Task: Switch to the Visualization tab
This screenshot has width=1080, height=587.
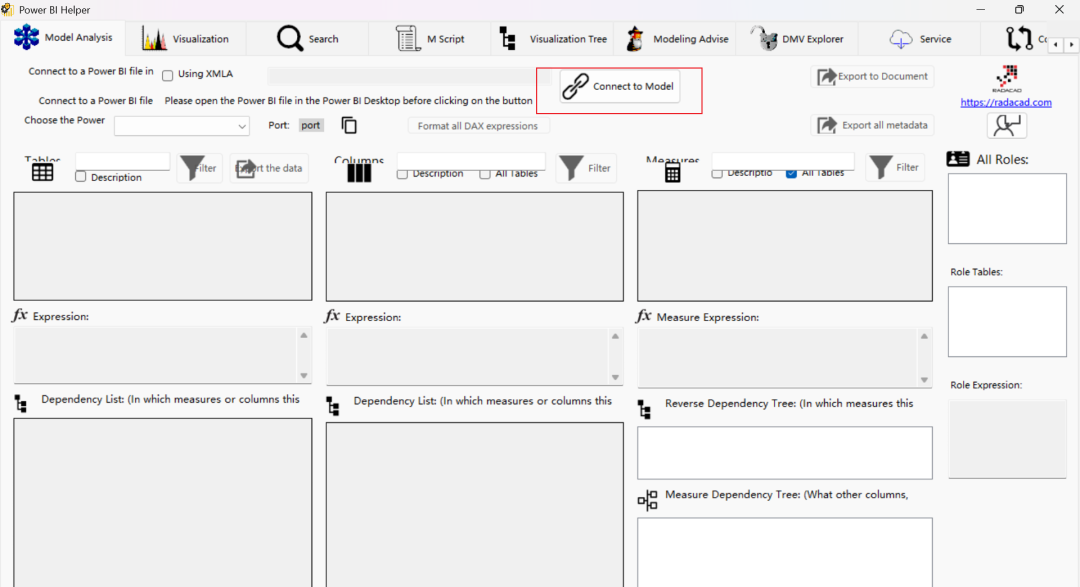Action: click(x=185, y=39)
